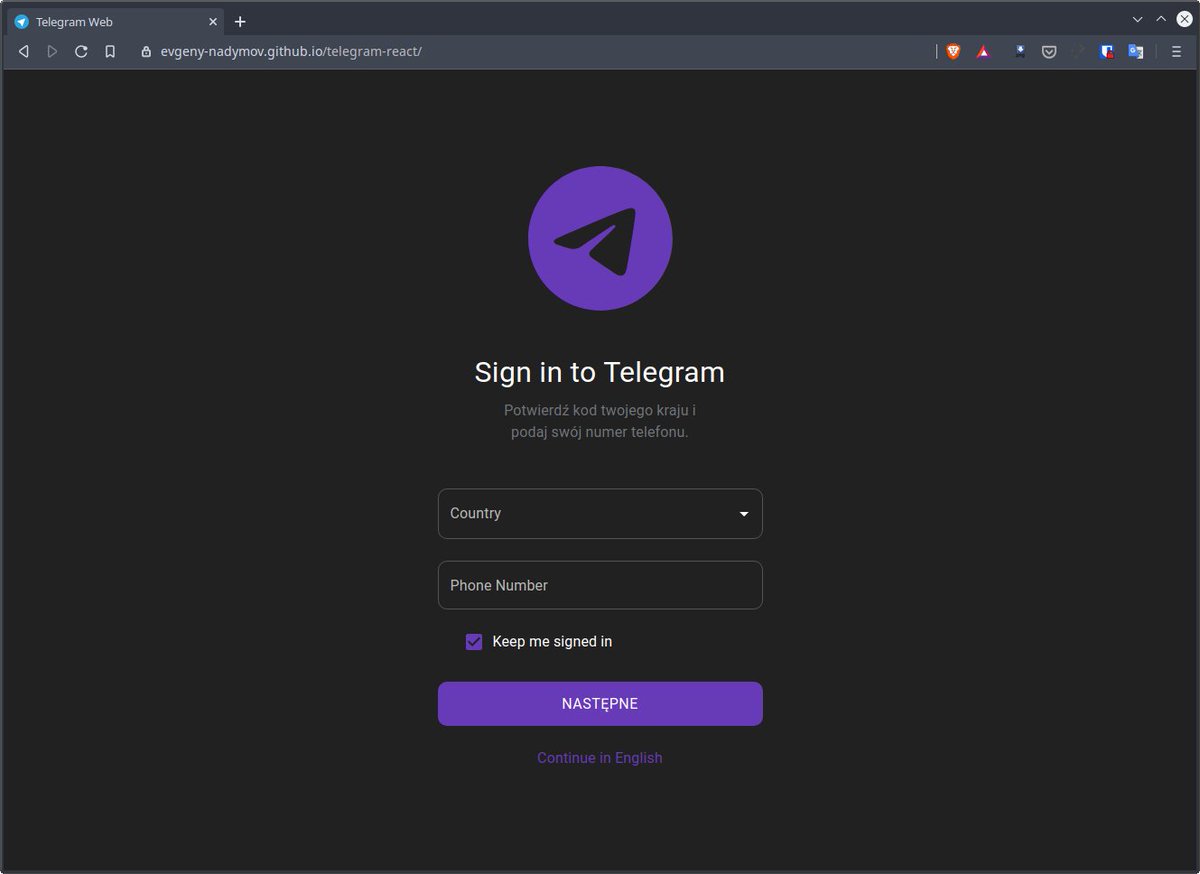Open the blue download extension icon
This screenshot has height=874, width=1200.
pyautogui.click(x=1019, y=51)
